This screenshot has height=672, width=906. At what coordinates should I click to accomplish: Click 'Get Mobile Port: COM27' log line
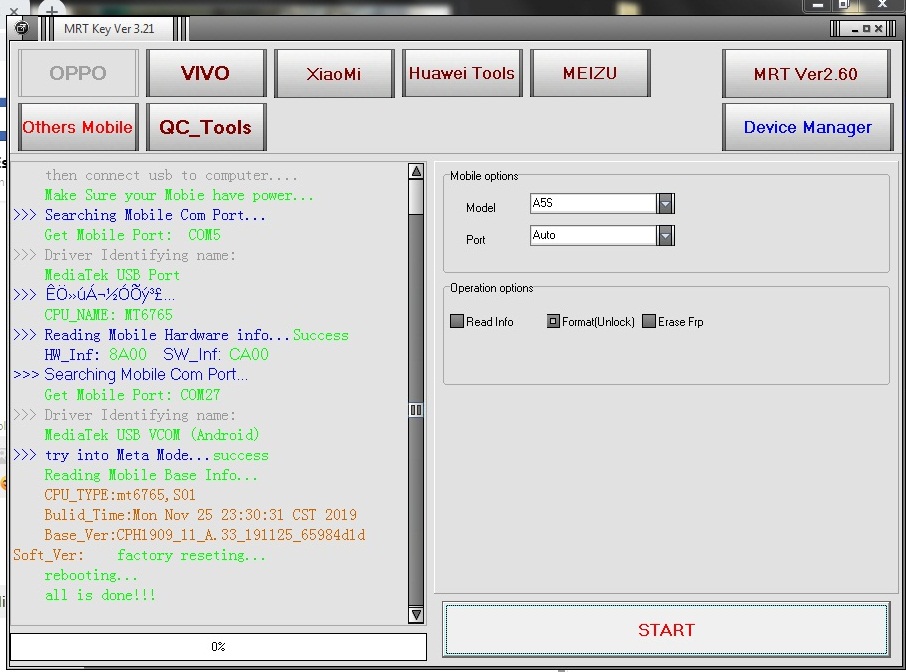pos(132,395)
